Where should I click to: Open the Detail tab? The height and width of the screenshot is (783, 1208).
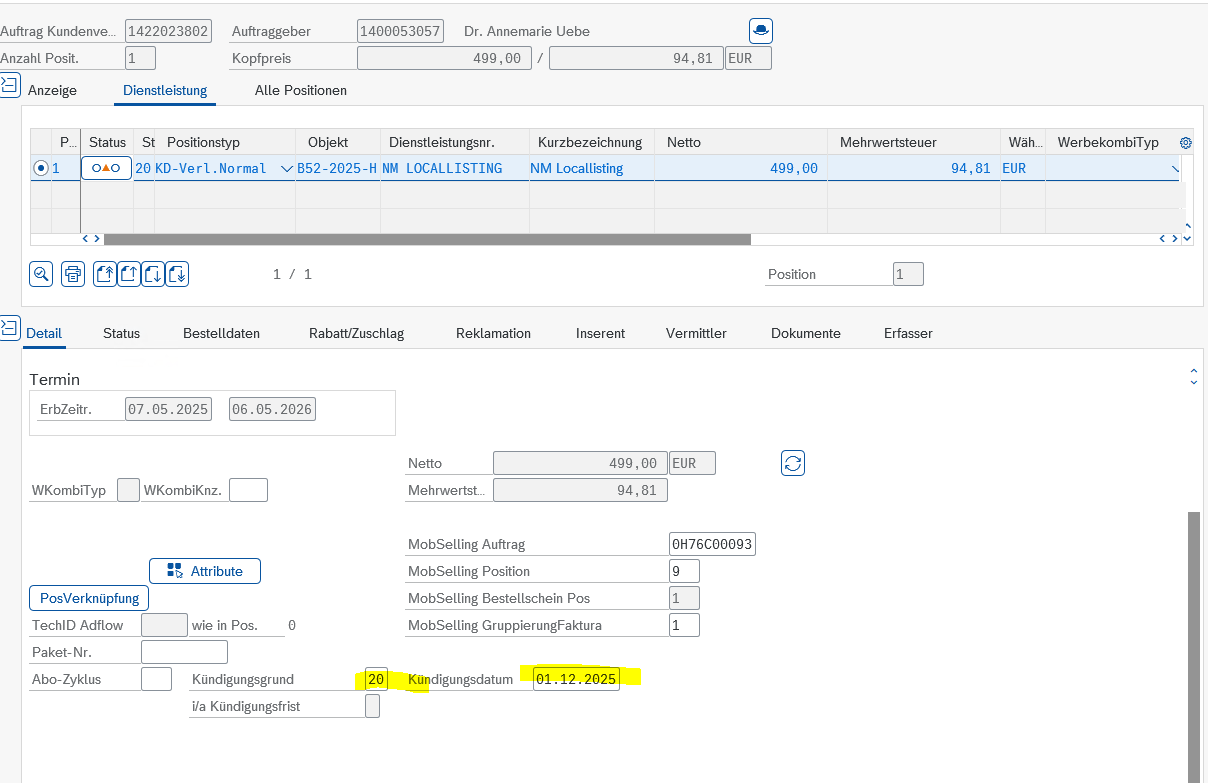click(x=44, y=333)
